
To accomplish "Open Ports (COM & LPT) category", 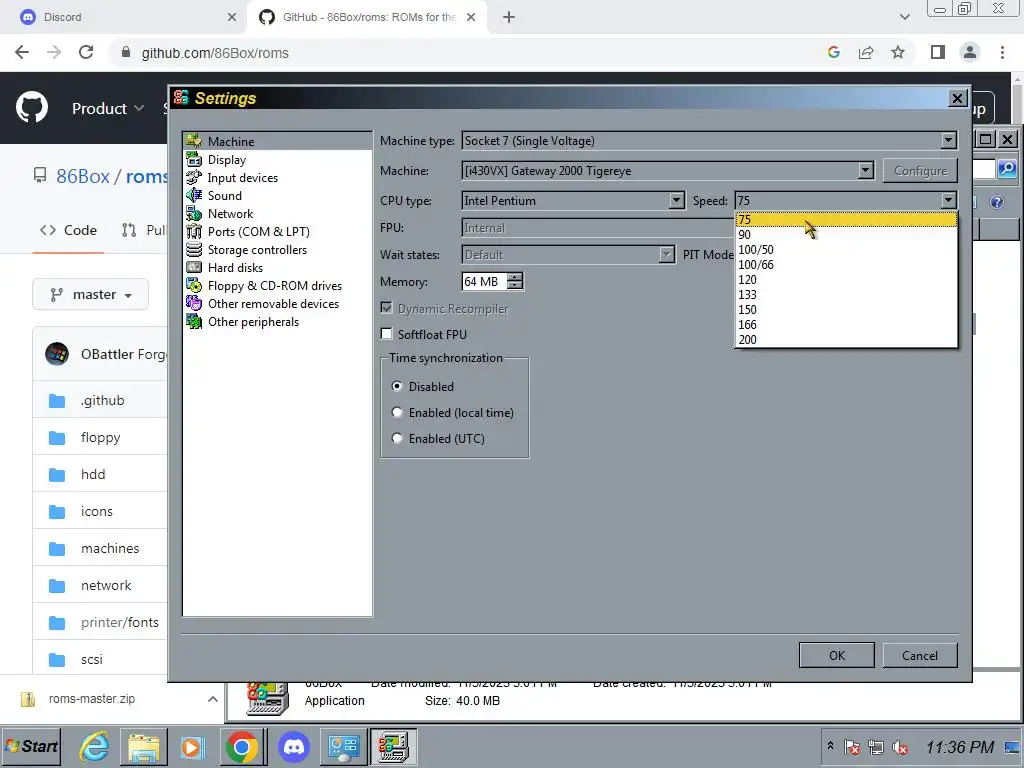I will tap(258, 231).
